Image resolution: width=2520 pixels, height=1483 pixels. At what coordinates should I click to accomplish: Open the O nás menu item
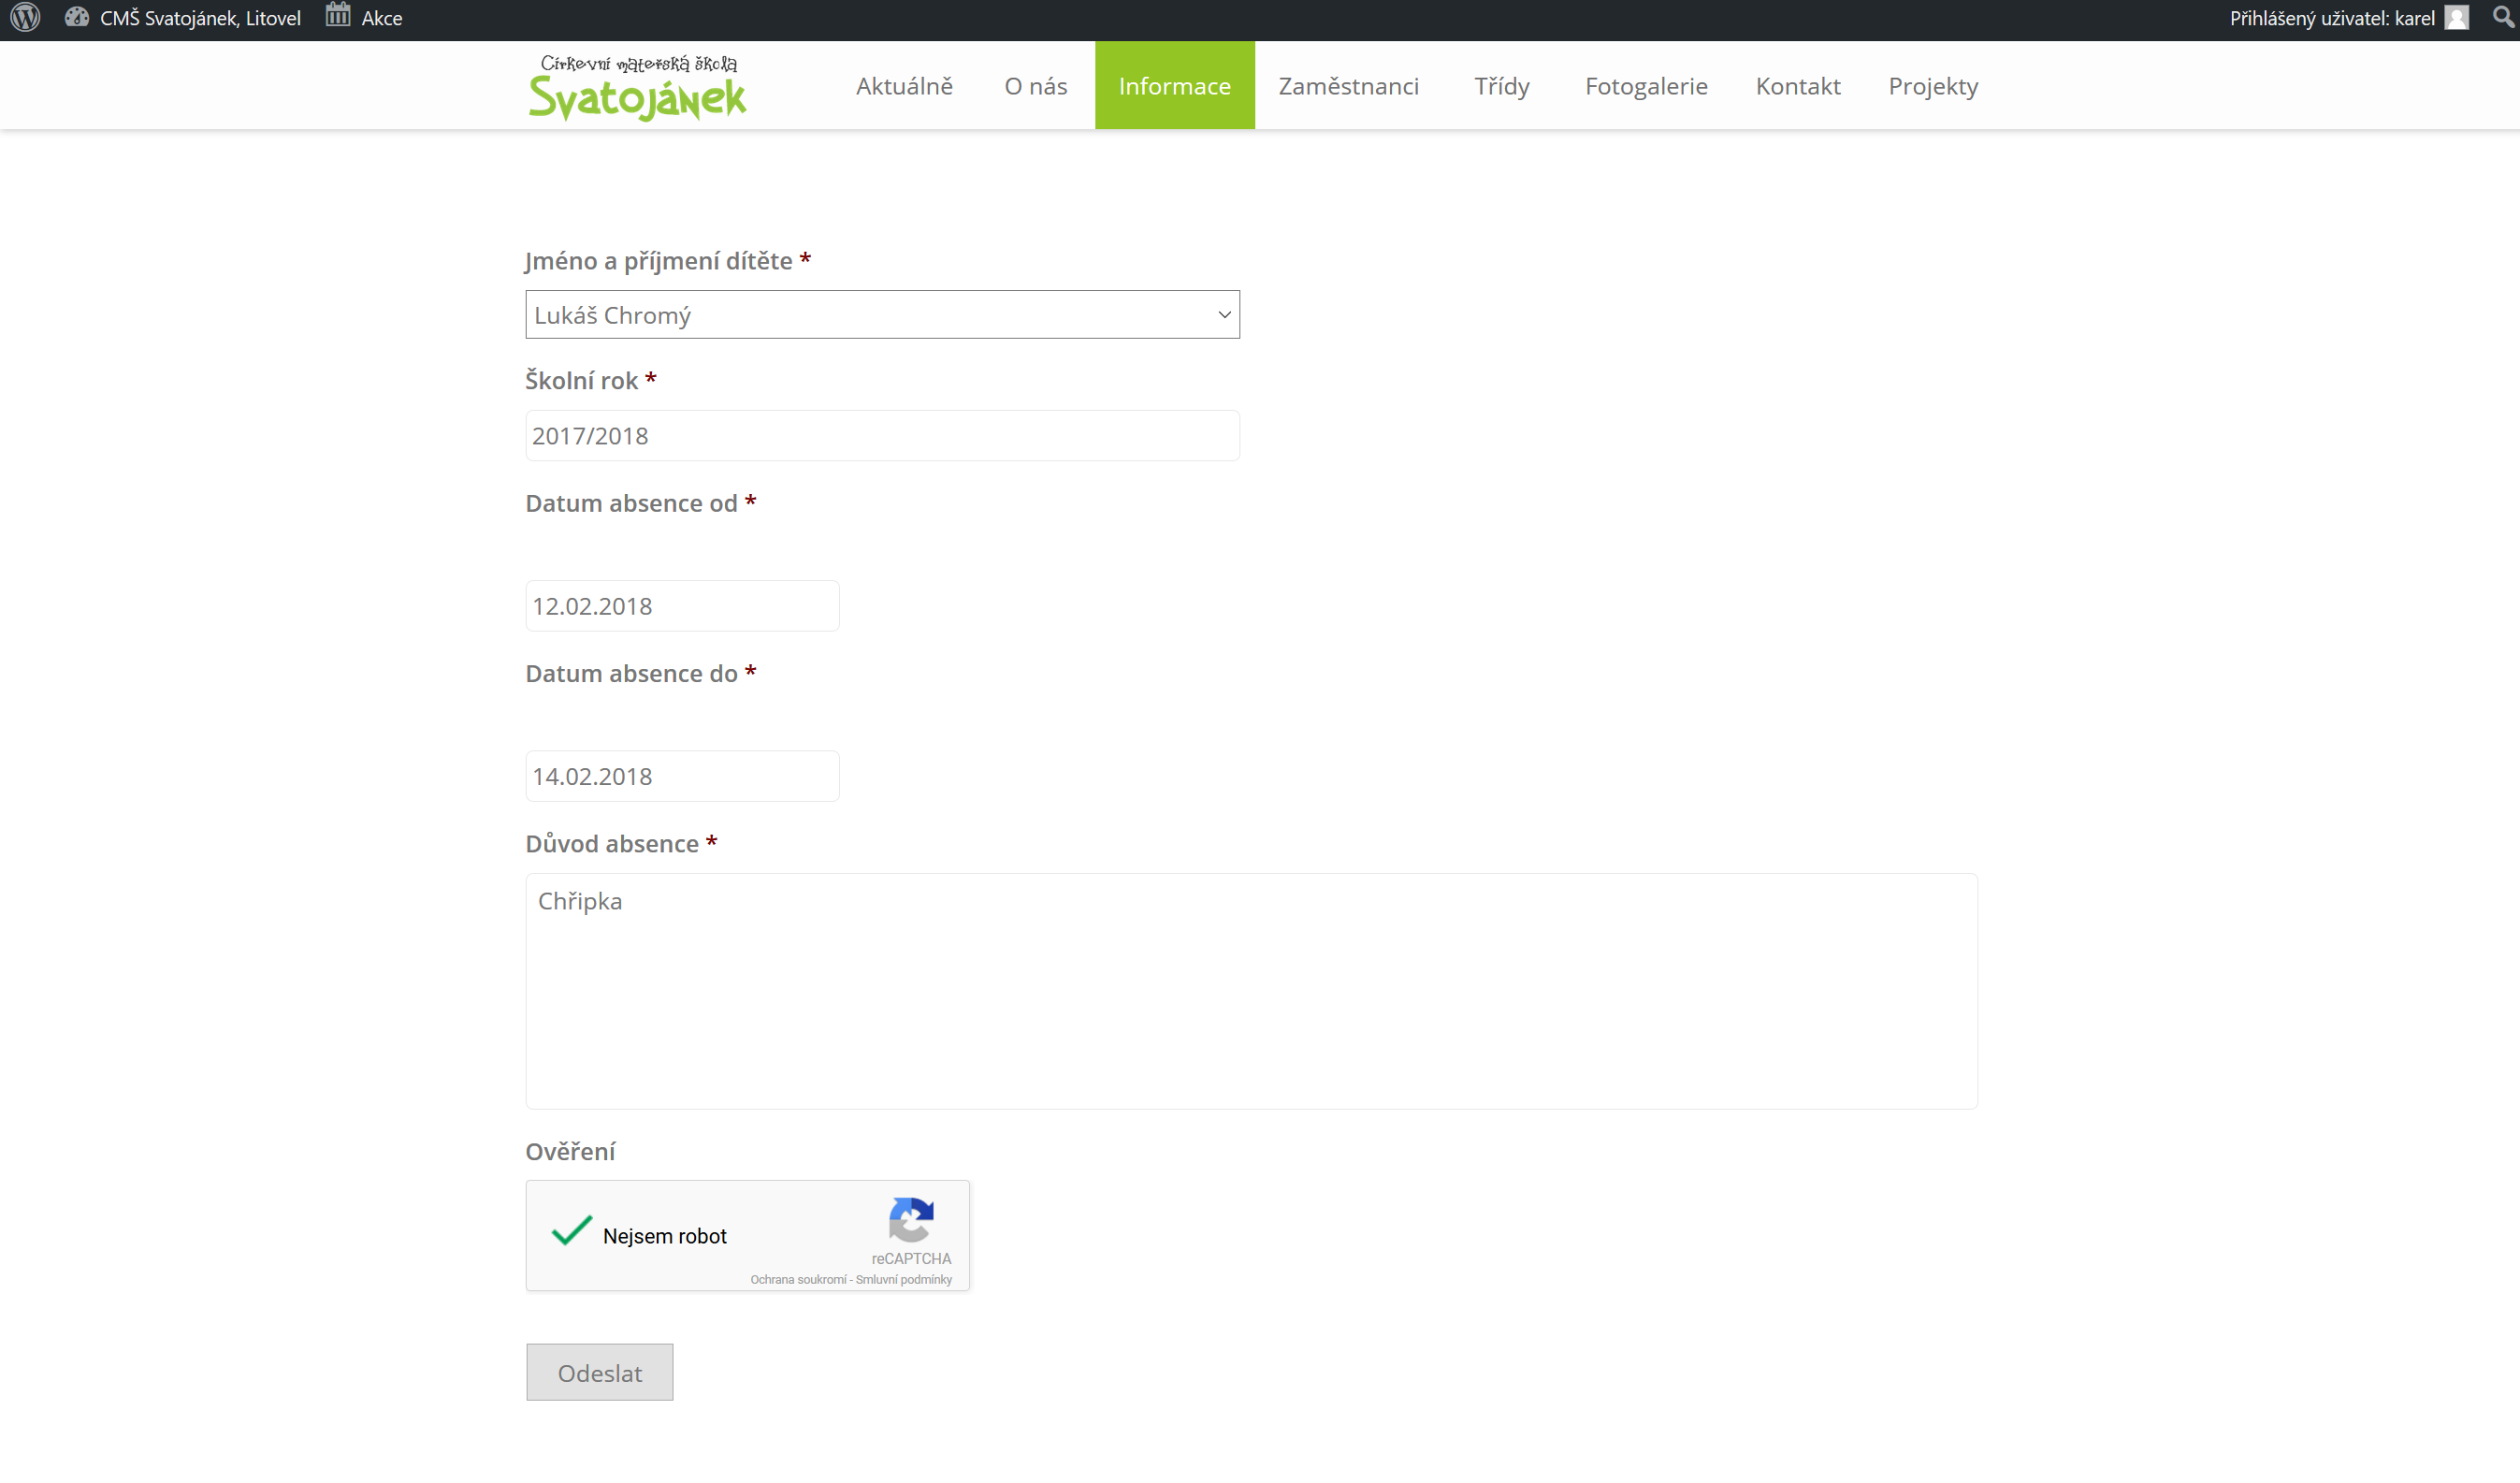click(1036, 86)
